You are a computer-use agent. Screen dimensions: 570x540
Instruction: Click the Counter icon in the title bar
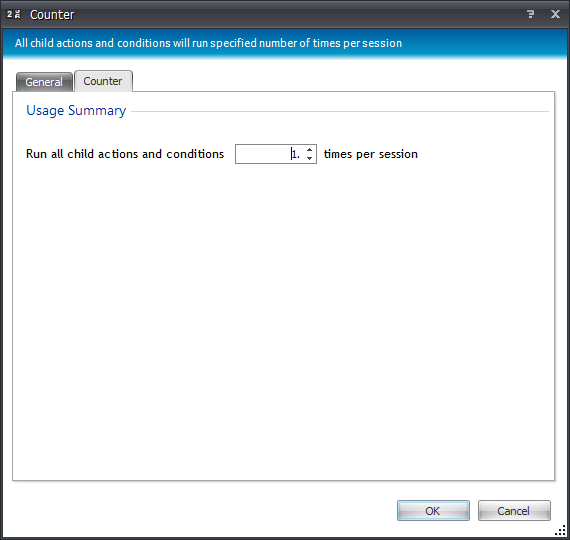tap(13, 15)
